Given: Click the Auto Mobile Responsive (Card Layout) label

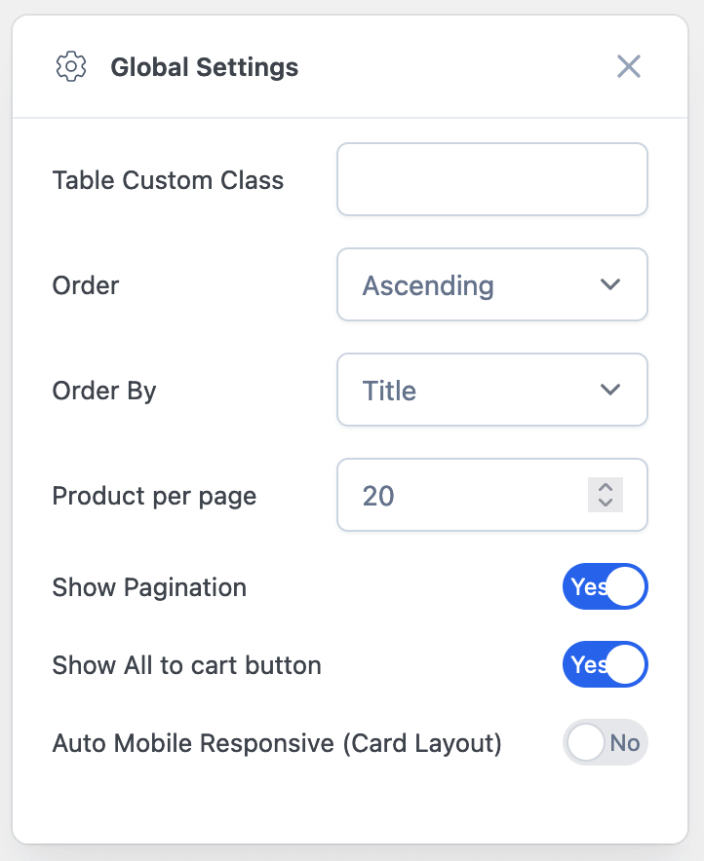Looking at the screenshot, I should point(277,743).
